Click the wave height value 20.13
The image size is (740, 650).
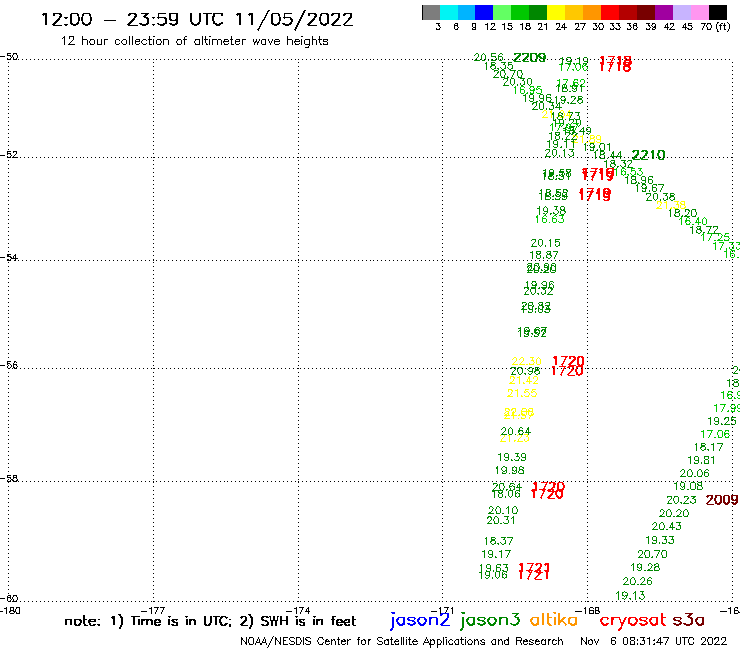560,153
